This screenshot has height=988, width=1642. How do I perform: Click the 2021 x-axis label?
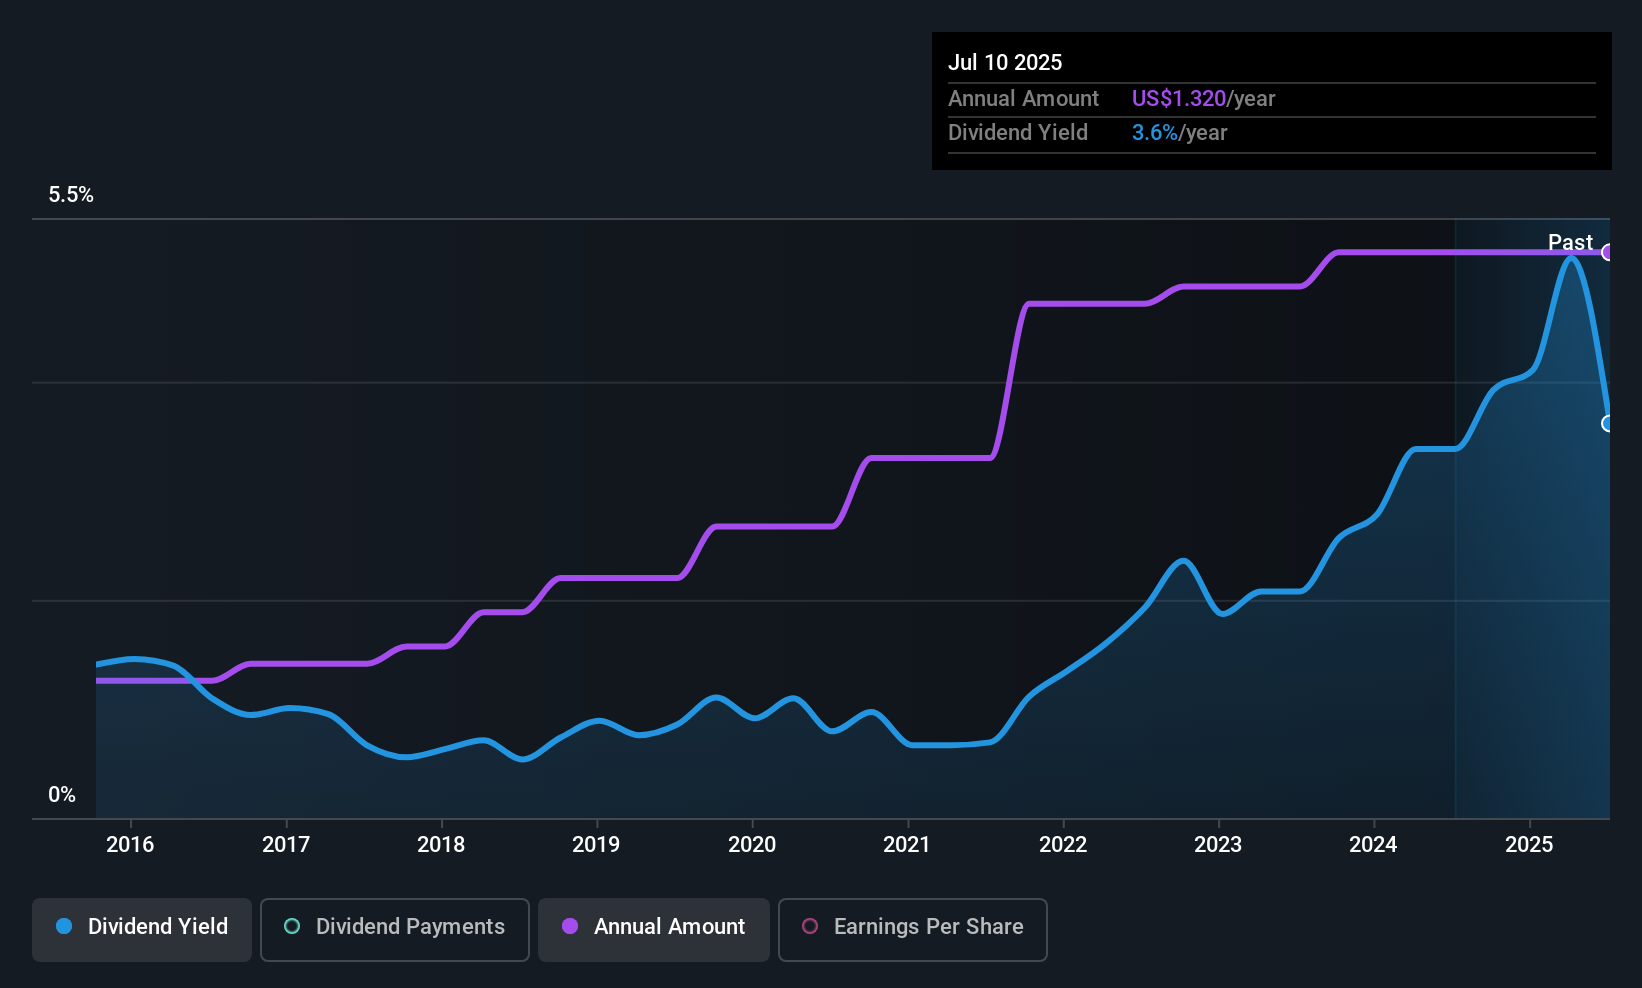click(x=907, y=844)
